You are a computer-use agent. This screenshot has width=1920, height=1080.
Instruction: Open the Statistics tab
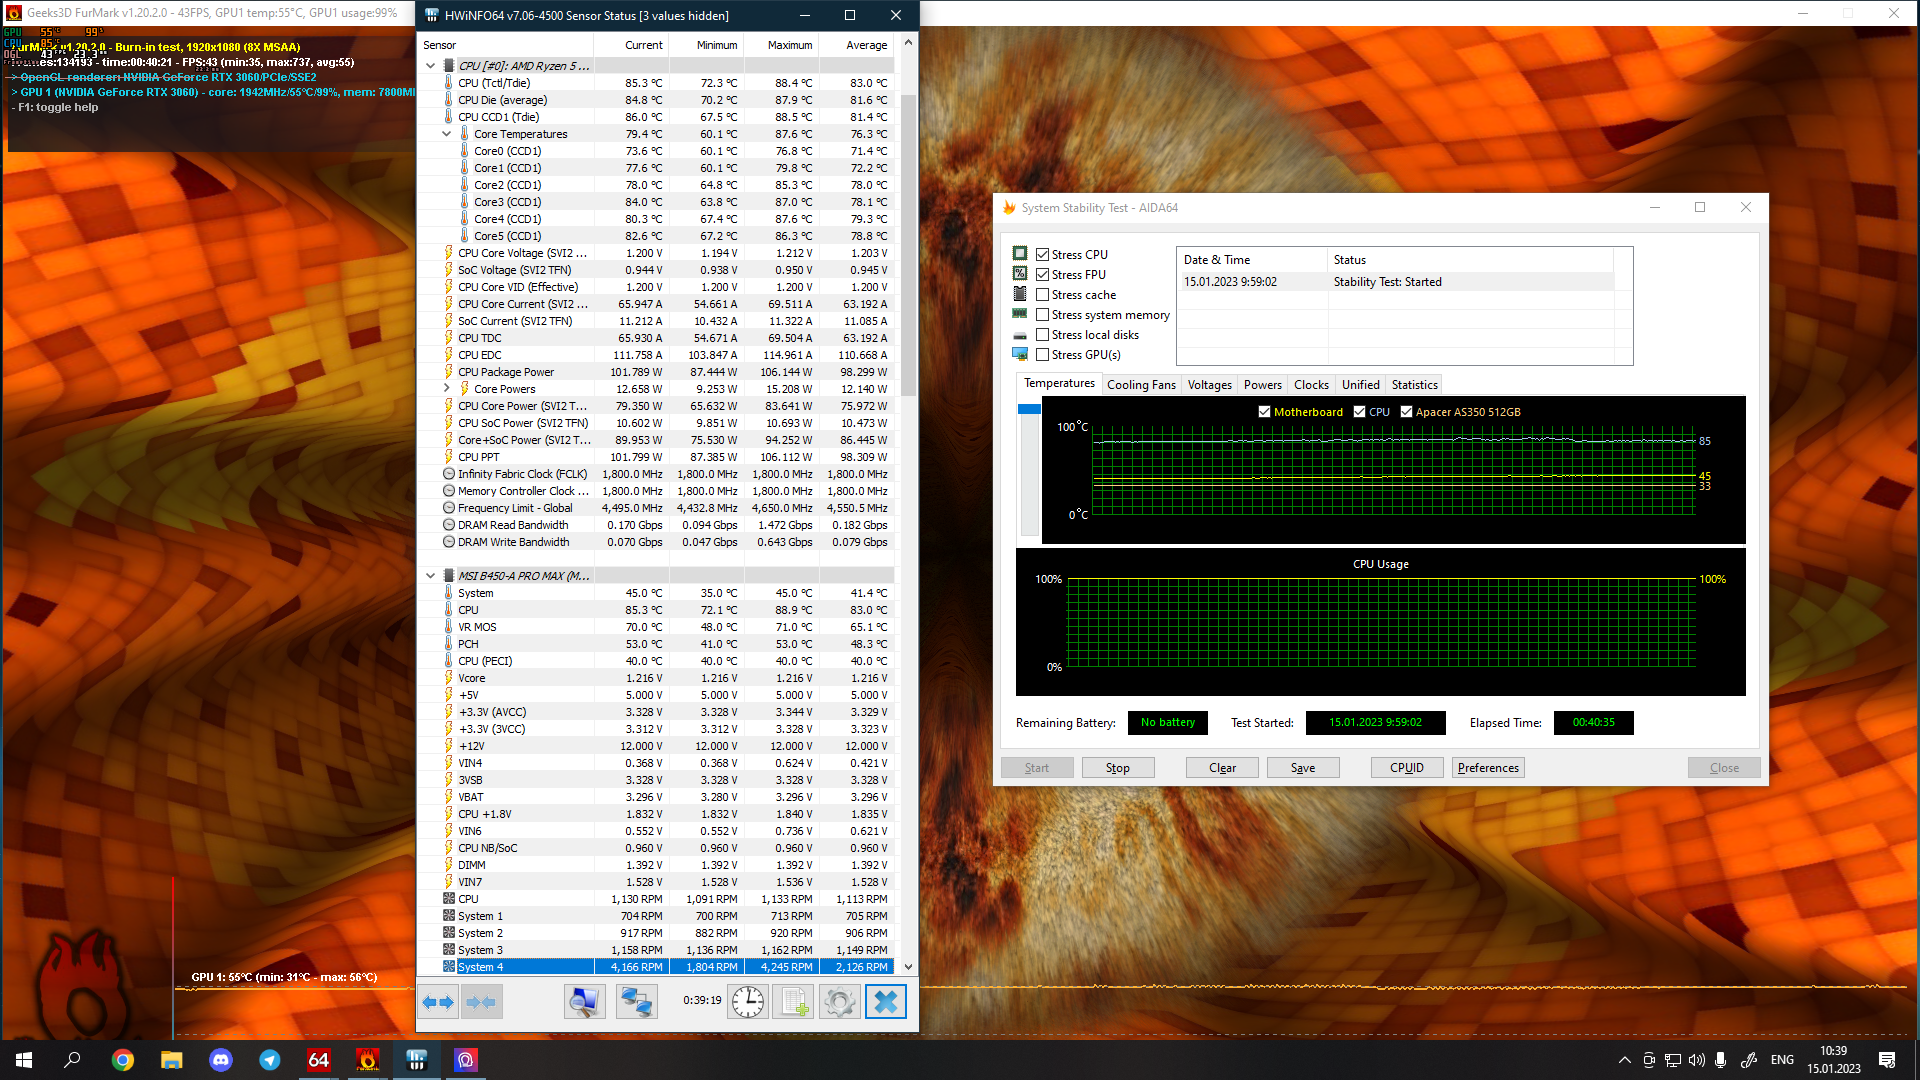[1414, 385]
